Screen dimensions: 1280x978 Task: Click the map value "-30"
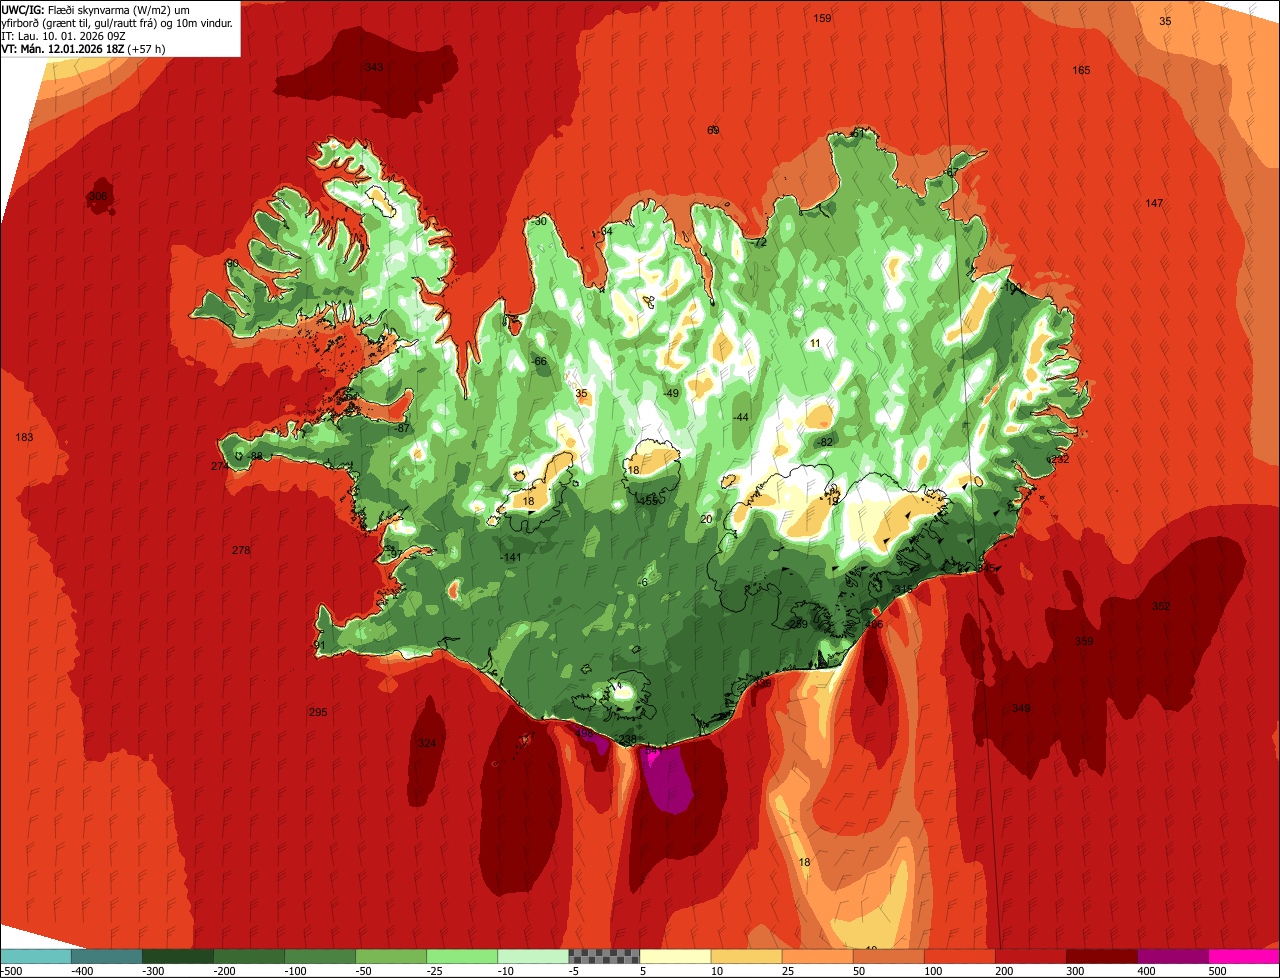click(539, 222)
